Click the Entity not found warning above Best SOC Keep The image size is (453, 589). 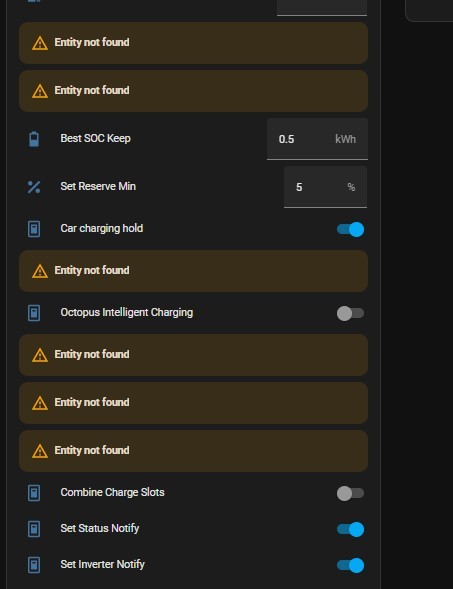[x=193, y=91]
